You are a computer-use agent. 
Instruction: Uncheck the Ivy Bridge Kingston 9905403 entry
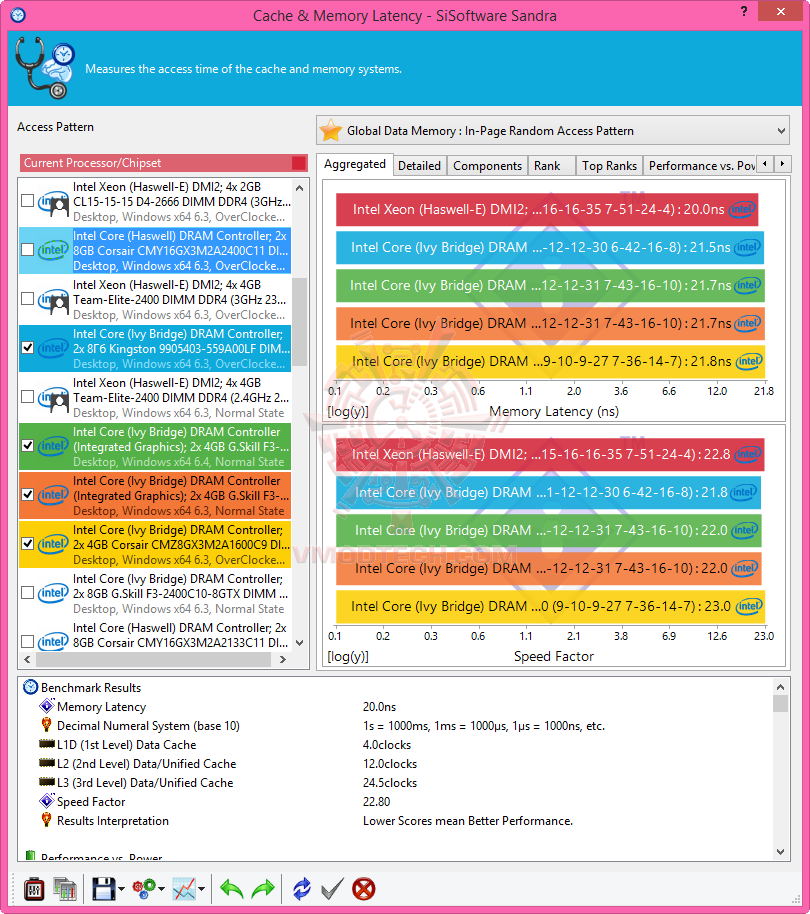pos(27,348)
